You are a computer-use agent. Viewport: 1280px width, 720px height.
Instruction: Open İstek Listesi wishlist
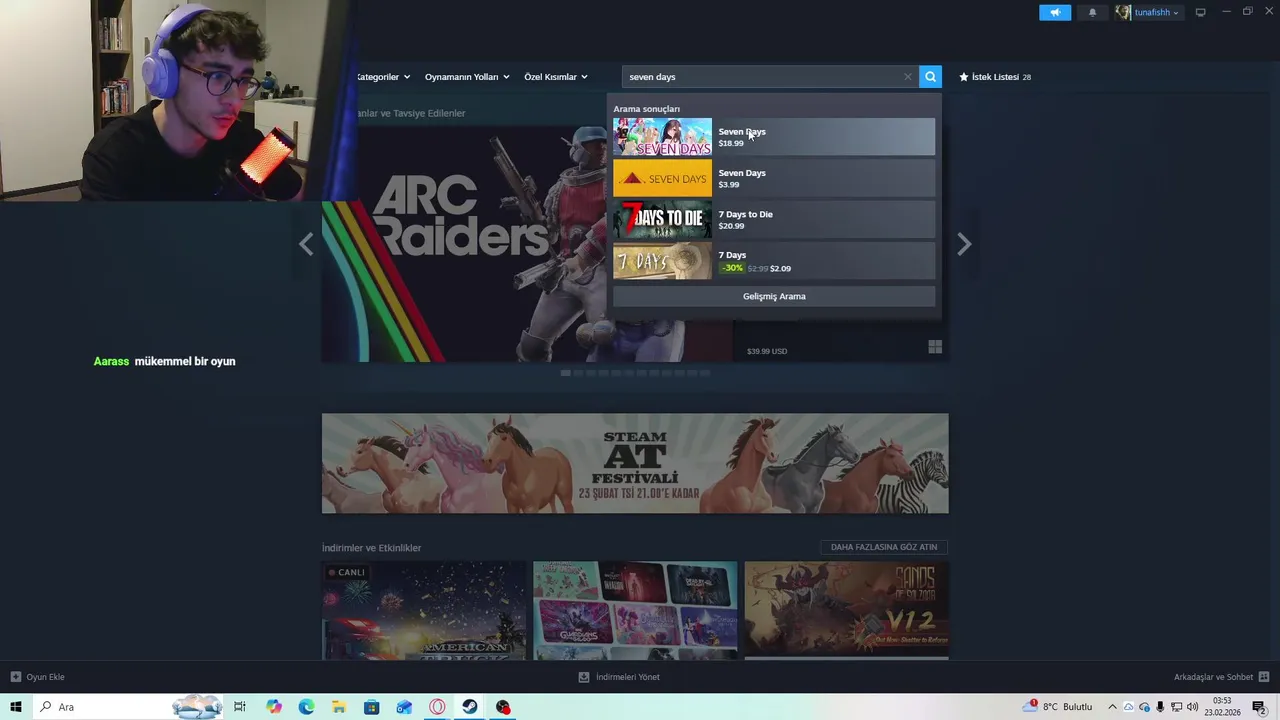point(995,77)
